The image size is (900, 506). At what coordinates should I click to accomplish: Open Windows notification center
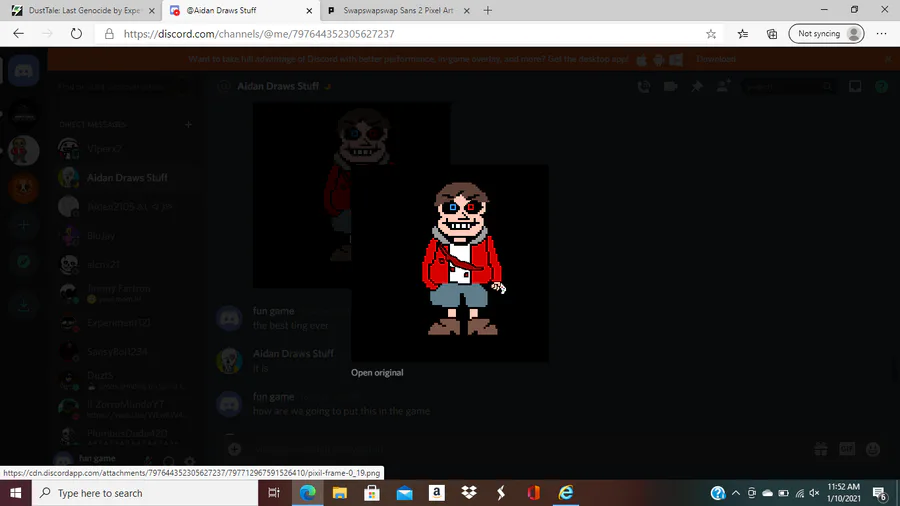pyautogui.click(x=880, y=493)
